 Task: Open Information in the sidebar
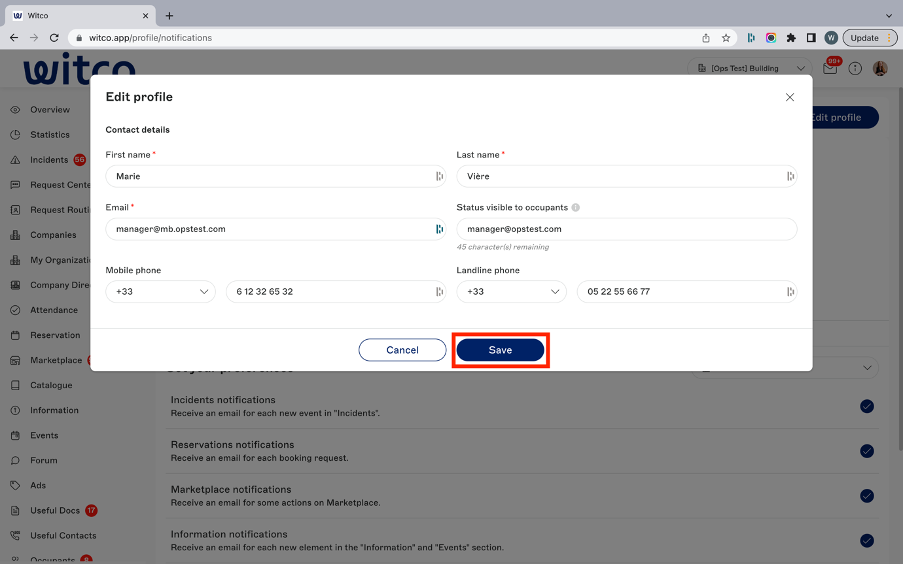54,410
